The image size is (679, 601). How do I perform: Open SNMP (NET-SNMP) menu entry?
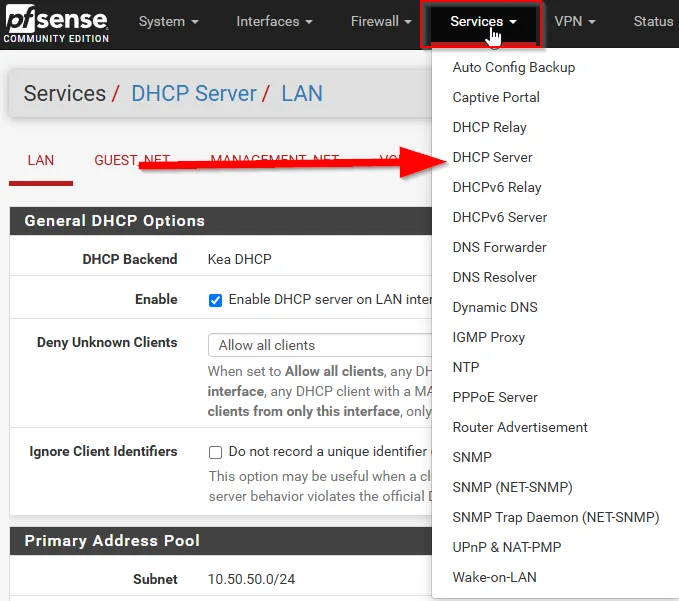(x=512, y=487)
